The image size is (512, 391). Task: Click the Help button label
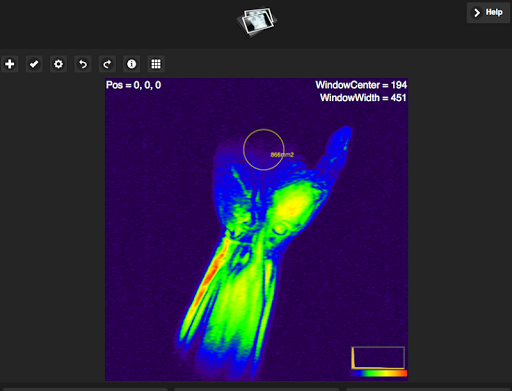[494, 12]
